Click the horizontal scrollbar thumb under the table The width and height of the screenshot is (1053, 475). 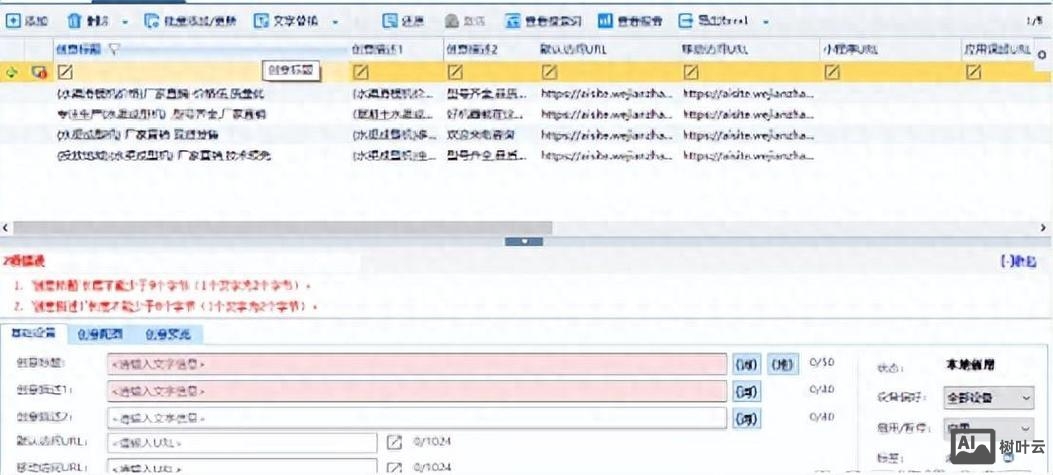[282, 228]
